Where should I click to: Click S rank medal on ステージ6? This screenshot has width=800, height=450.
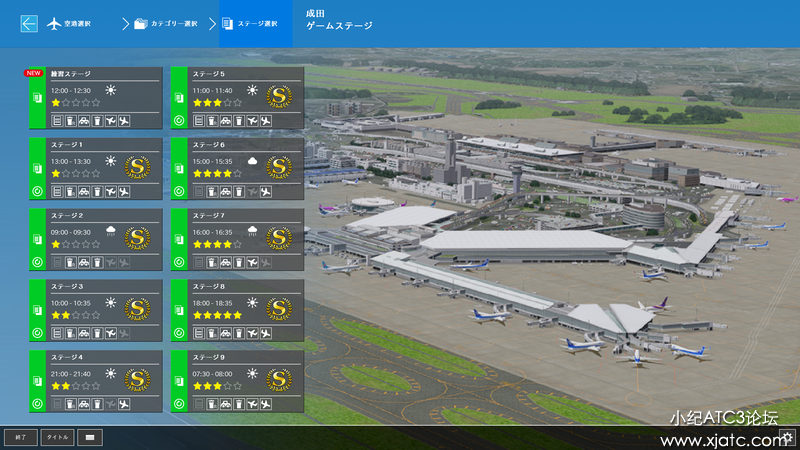tap(279, 167)
